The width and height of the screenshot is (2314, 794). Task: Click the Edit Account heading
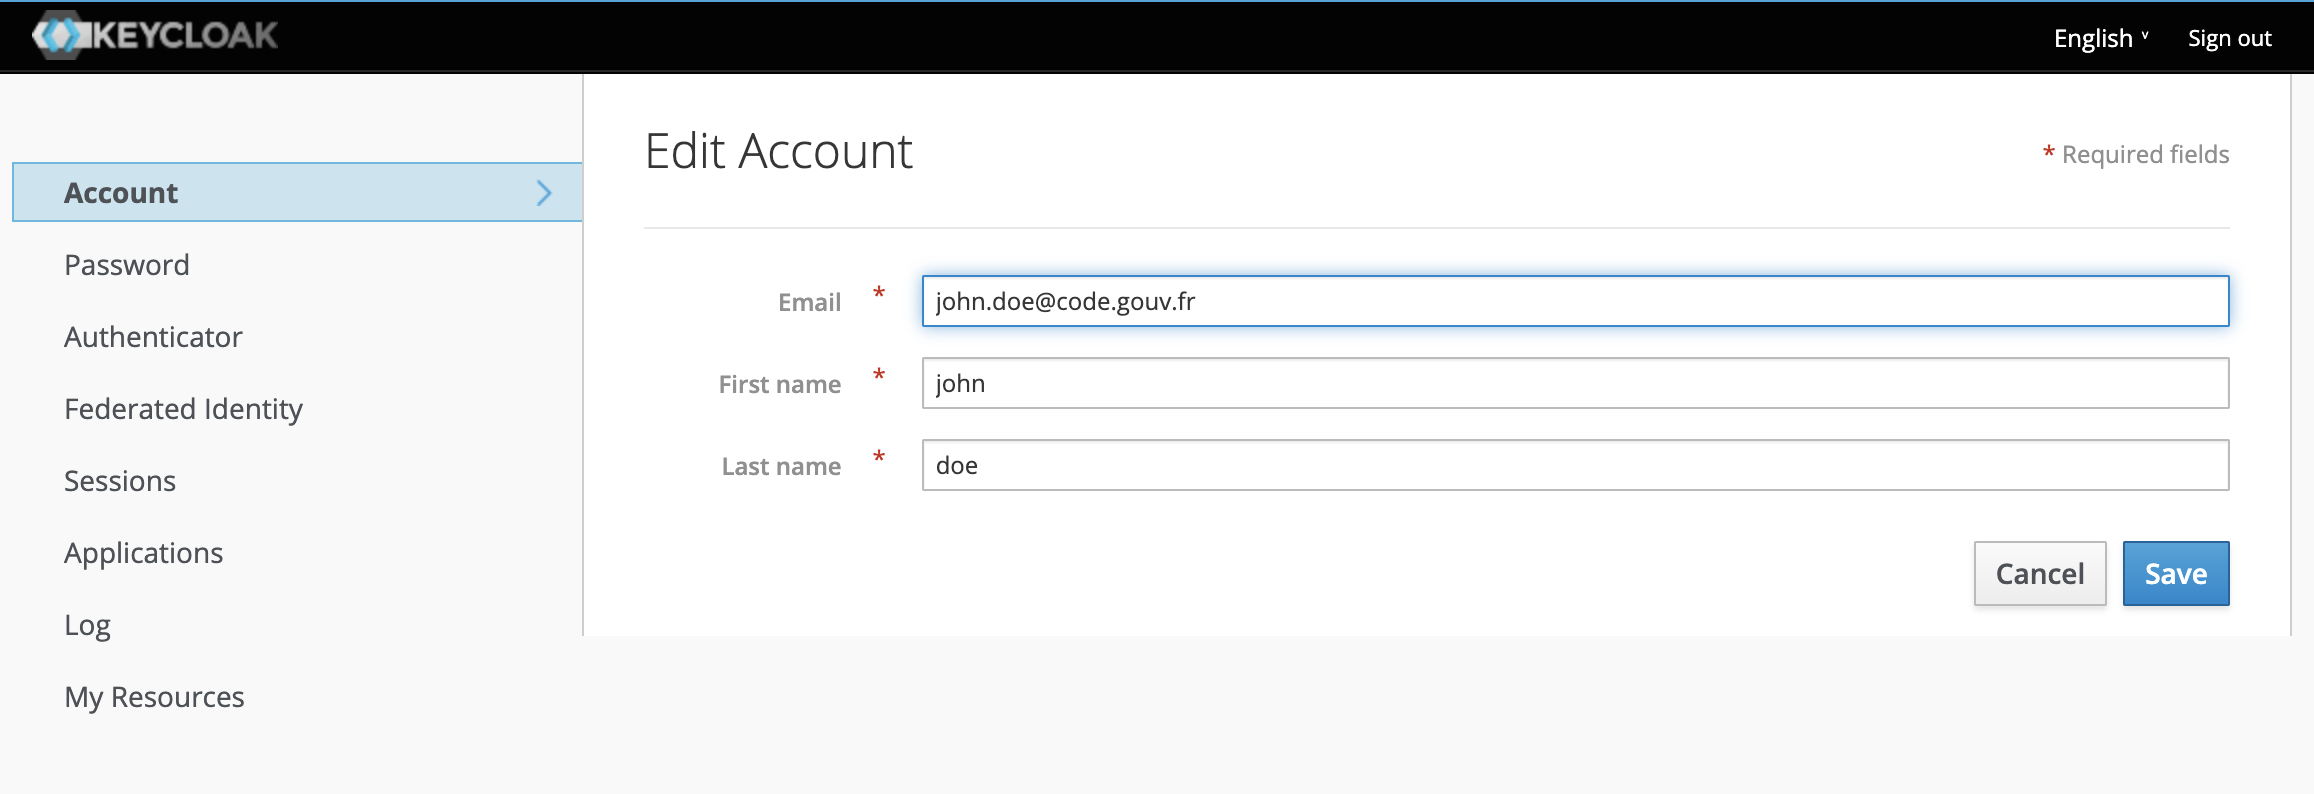pos(778,152)
